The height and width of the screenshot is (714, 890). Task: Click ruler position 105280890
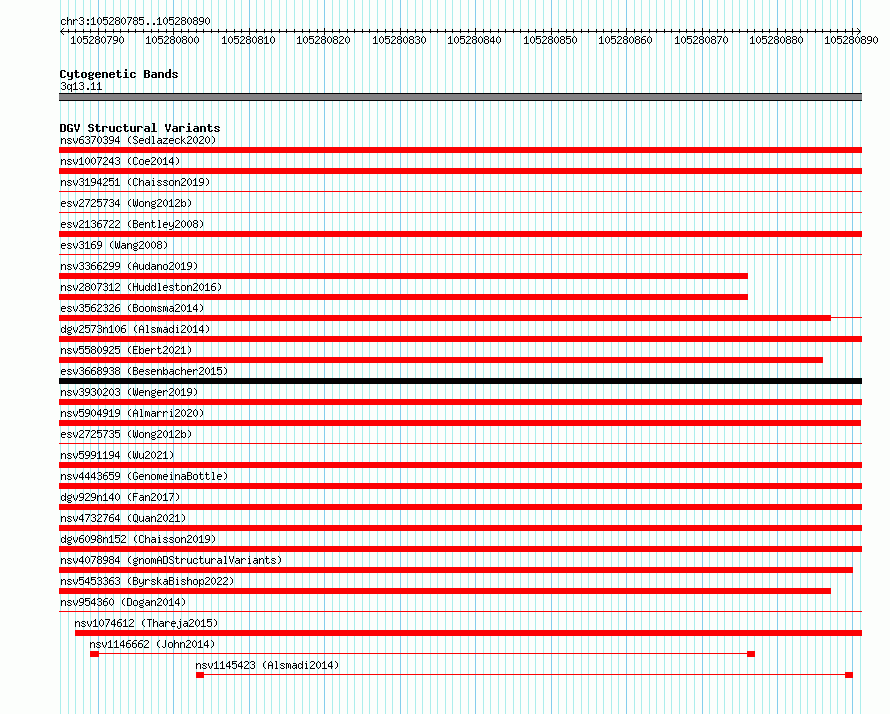point(851,40)
